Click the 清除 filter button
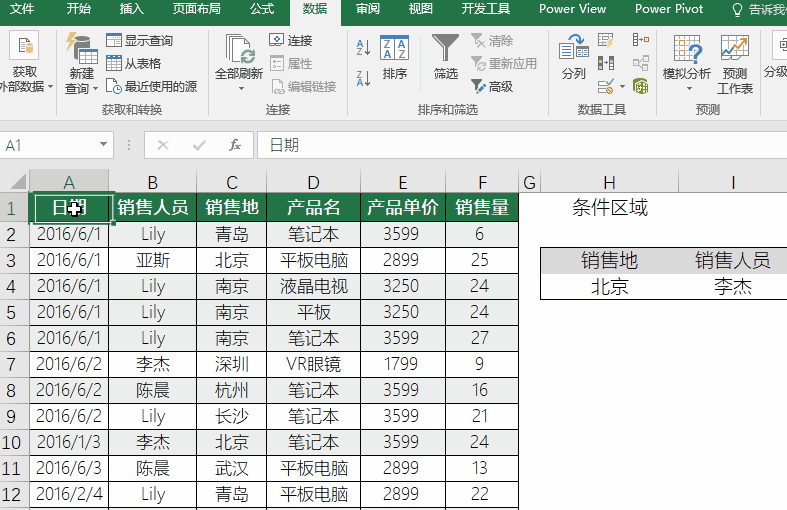The width and height of the screenshot is (787, 510). point(492,41)
